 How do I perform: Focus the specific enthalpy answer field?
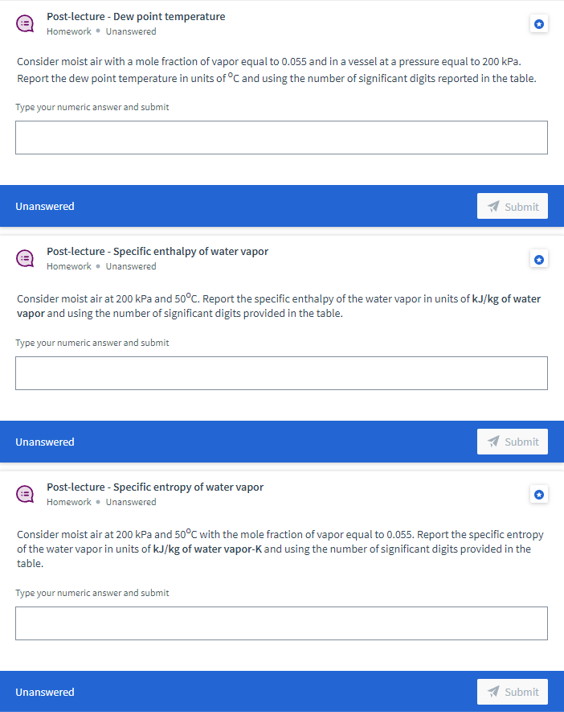(281, 373)
